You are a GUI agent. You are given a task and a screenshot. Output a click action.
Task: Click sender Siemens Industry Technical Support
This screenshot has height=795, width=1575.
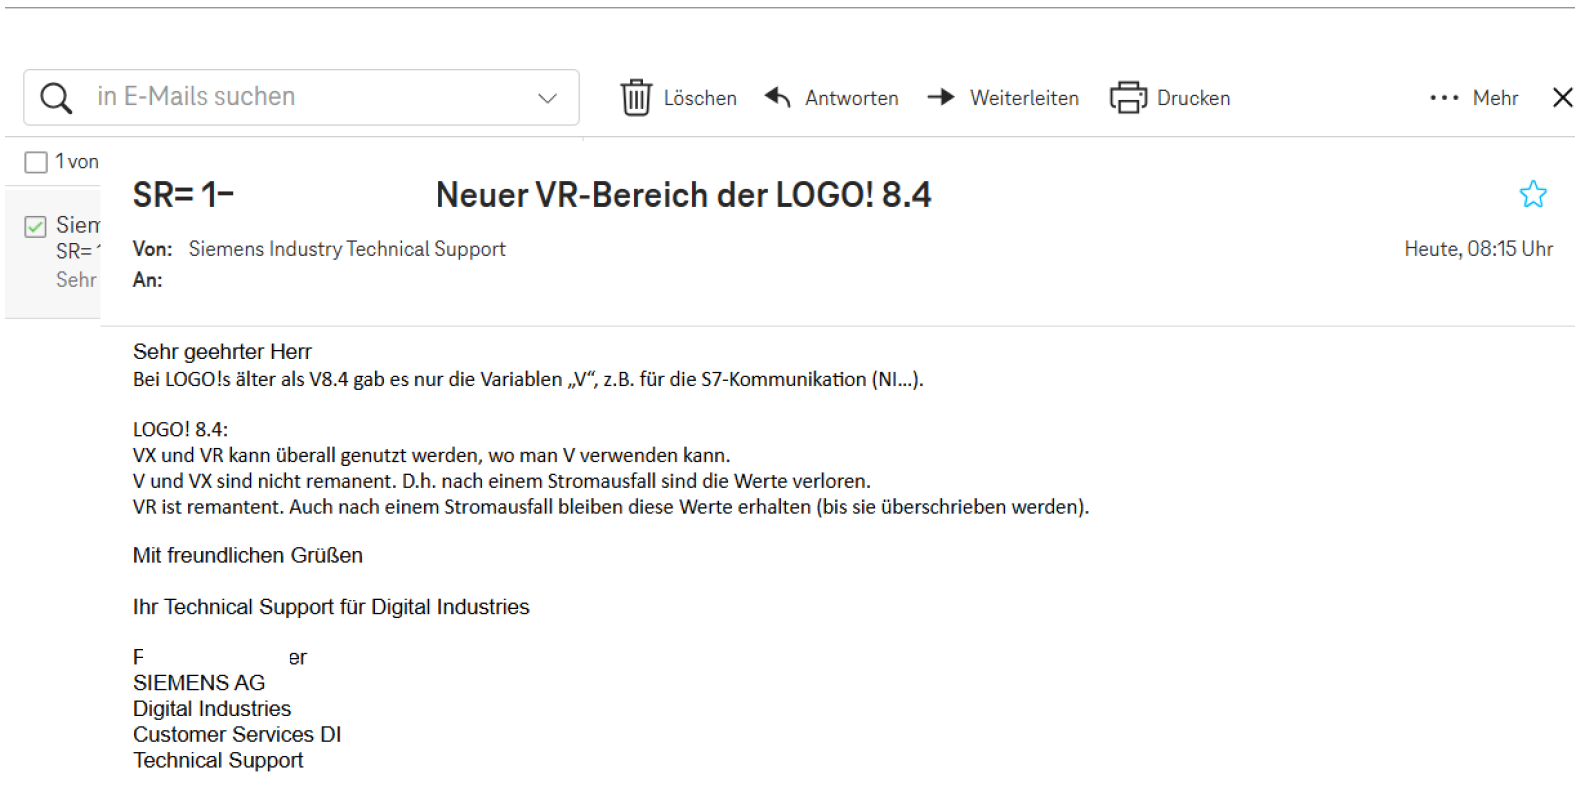pyautogui.click(x=347, y=249)
